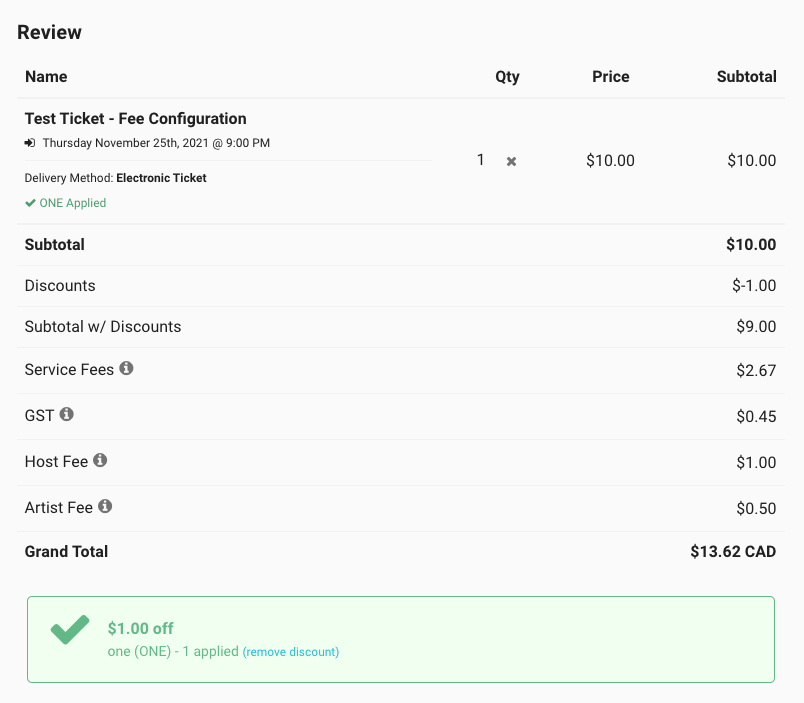Click the Electronic Ticket delivery method text
This screenshot has height=703, width=804.
(161, 178)
